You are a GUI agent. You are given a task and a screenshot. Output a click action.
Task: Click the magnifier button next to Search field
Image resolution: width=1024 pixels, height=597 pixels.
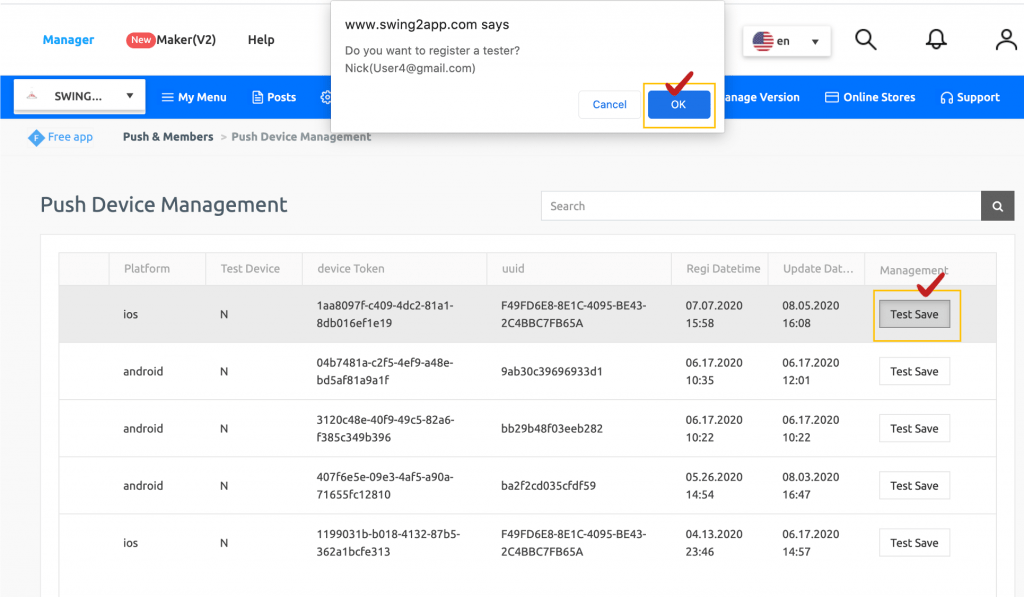[997, 206]
